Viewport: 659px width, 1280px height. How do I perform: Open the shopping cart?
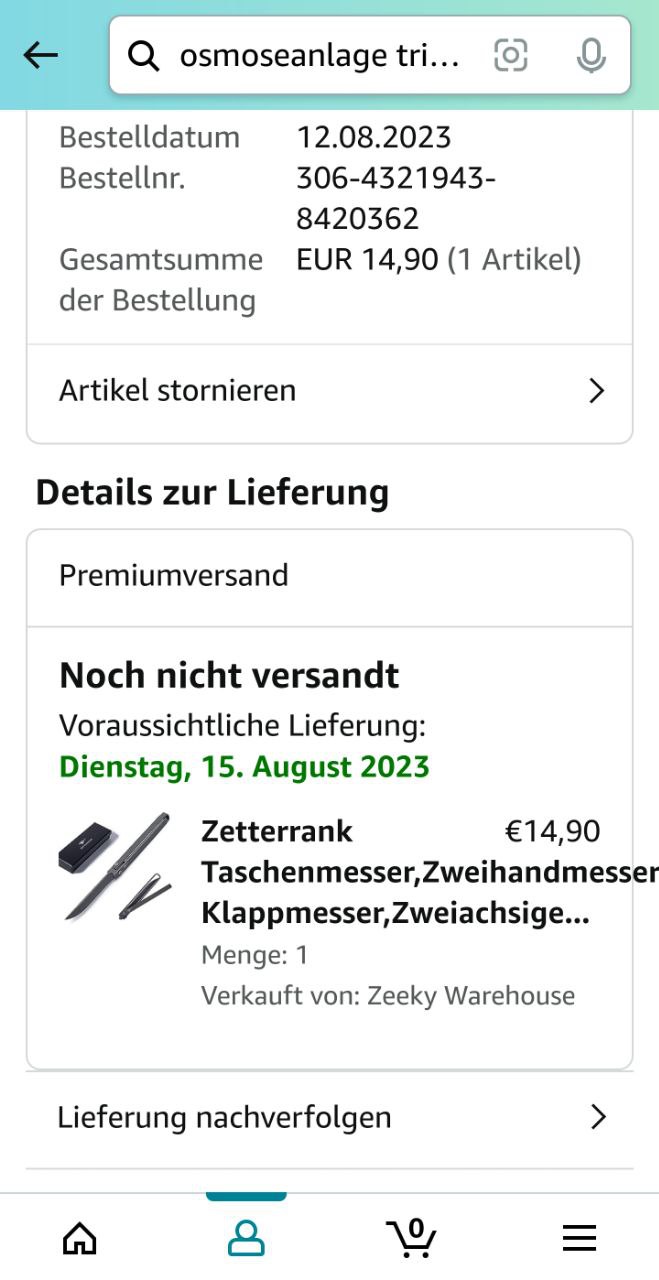pyautogui.click(x=411, y=1237)
